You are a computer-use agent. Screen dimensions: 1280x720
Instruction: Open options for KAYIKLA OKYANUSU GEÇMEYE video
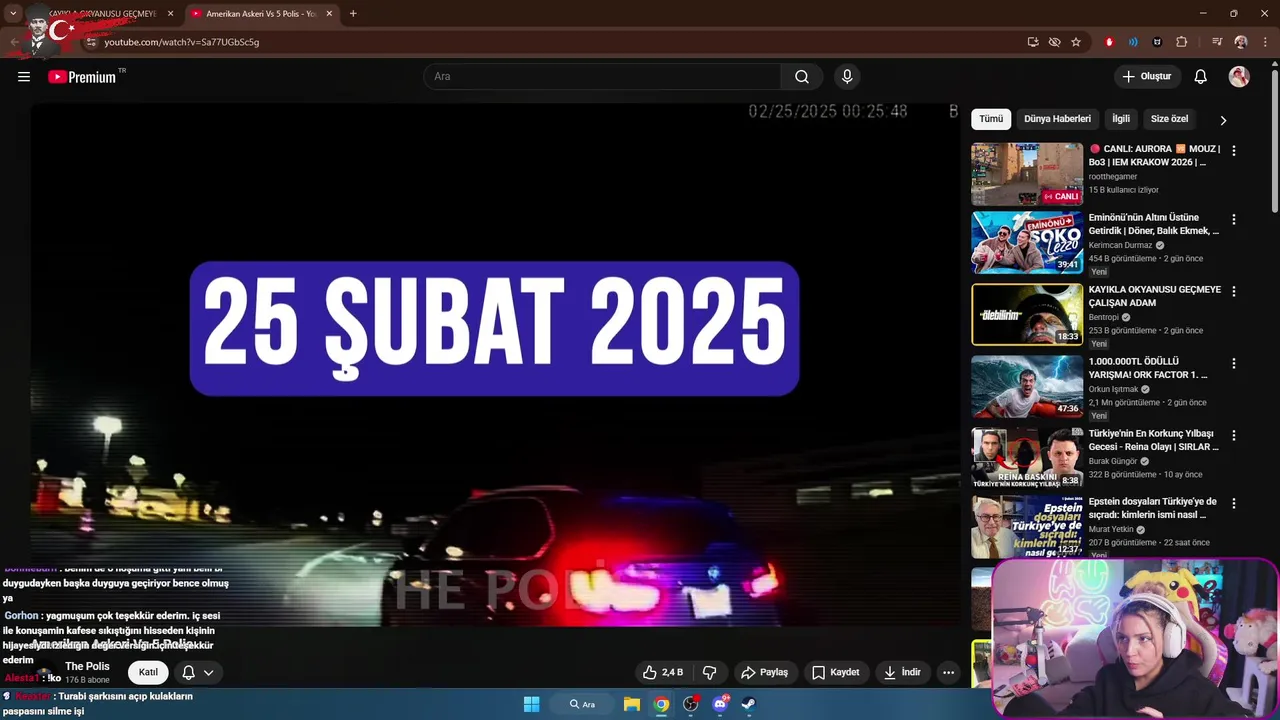[1233, 291]
